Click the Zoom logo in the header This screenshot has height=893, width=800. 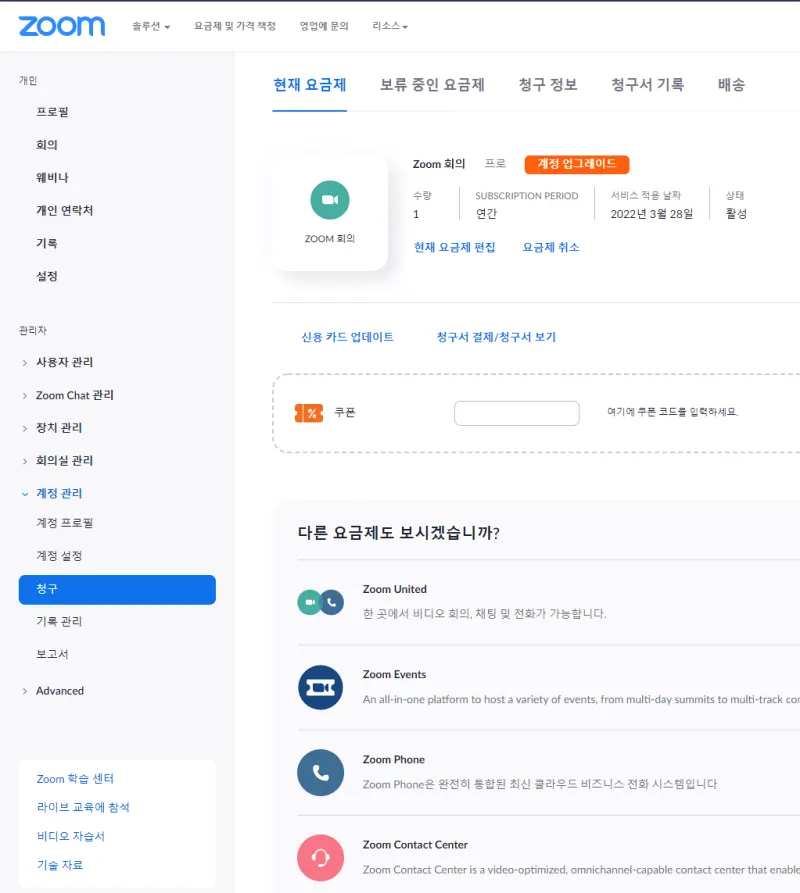[62, 27]
